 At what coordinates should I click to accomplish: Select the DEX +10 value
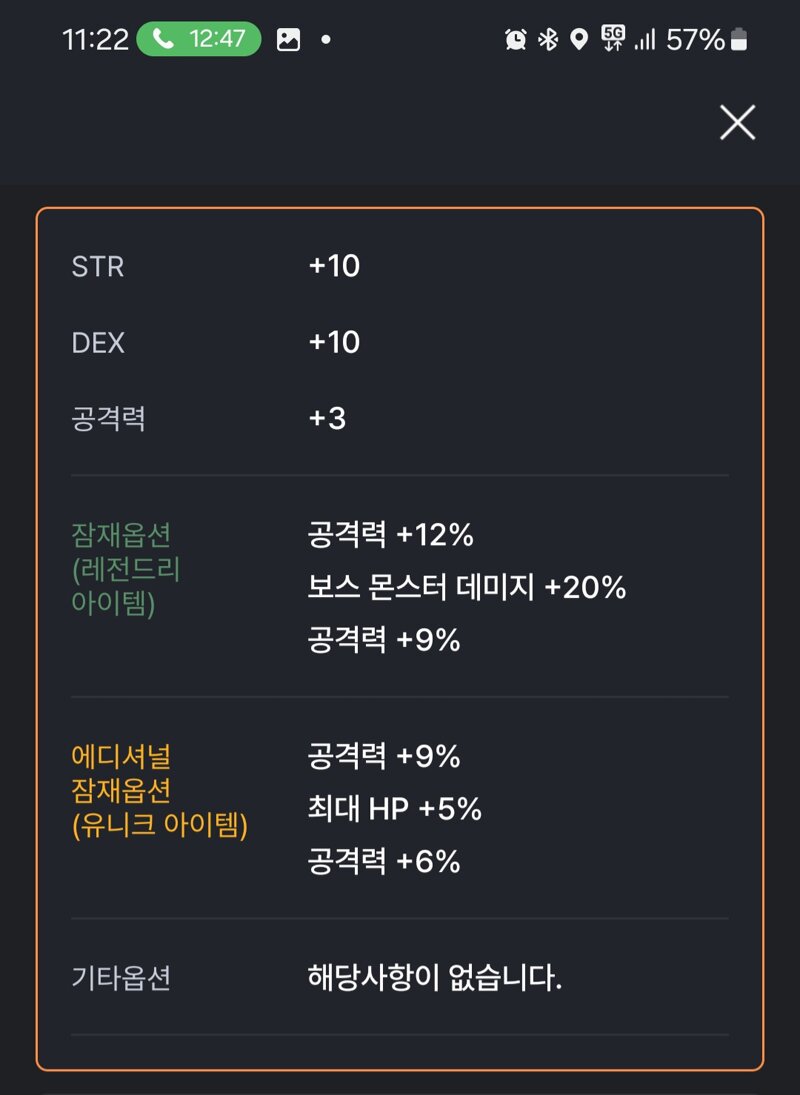click(x=334, y=342)
